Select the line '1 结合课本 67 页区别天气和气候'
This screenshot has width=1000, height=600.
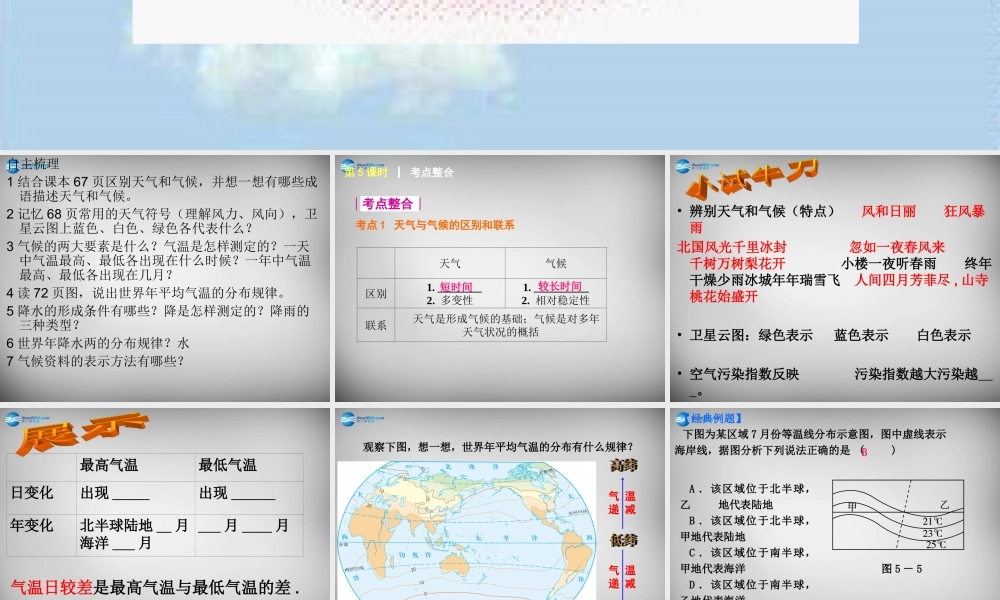pos(162,189)
